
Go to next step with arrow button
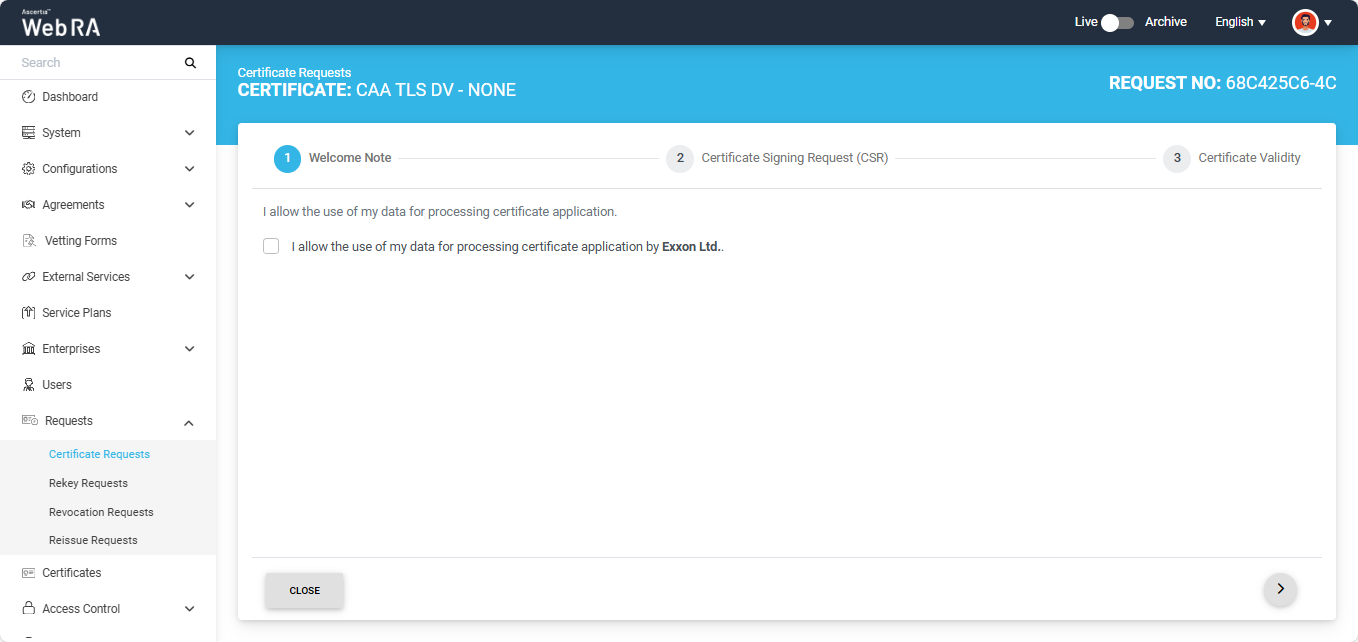click(1280, 589)
